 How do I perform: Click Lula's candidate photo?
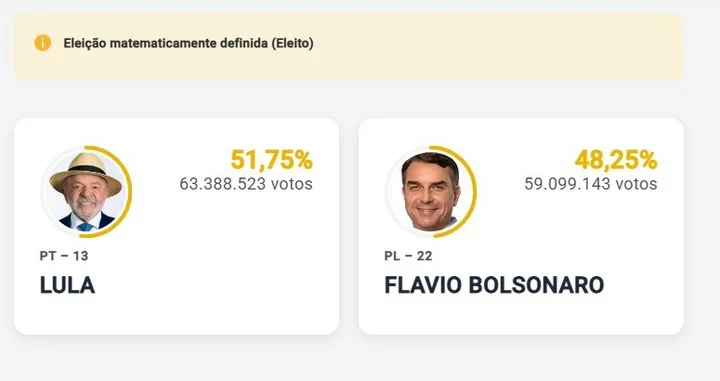[x=86, y=191]
